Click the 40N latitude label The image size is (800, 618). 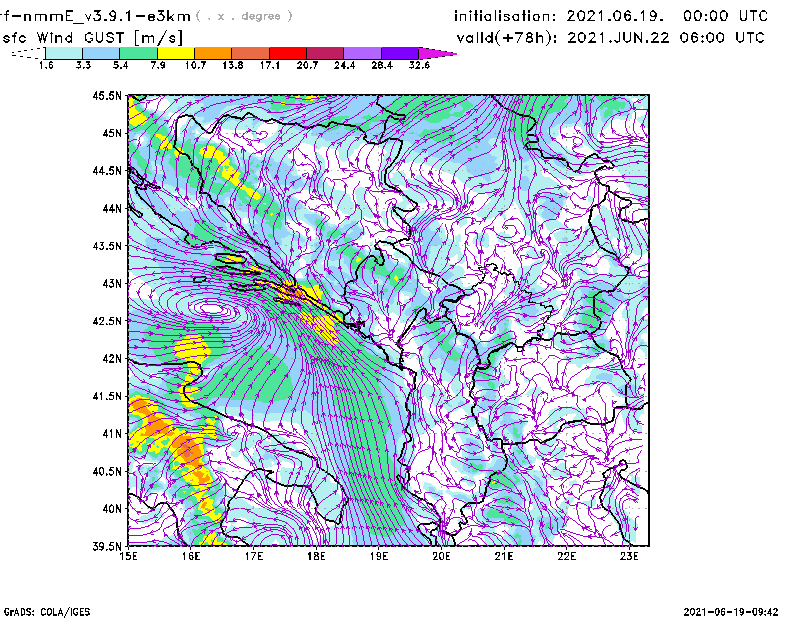[x=112, y=509]
